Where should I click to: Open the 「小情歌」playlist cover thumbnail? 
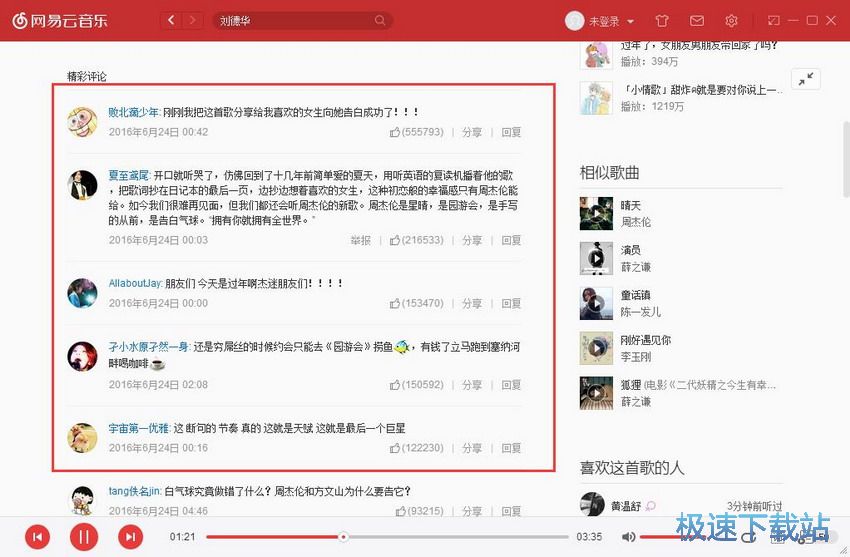tap(596, 98)
